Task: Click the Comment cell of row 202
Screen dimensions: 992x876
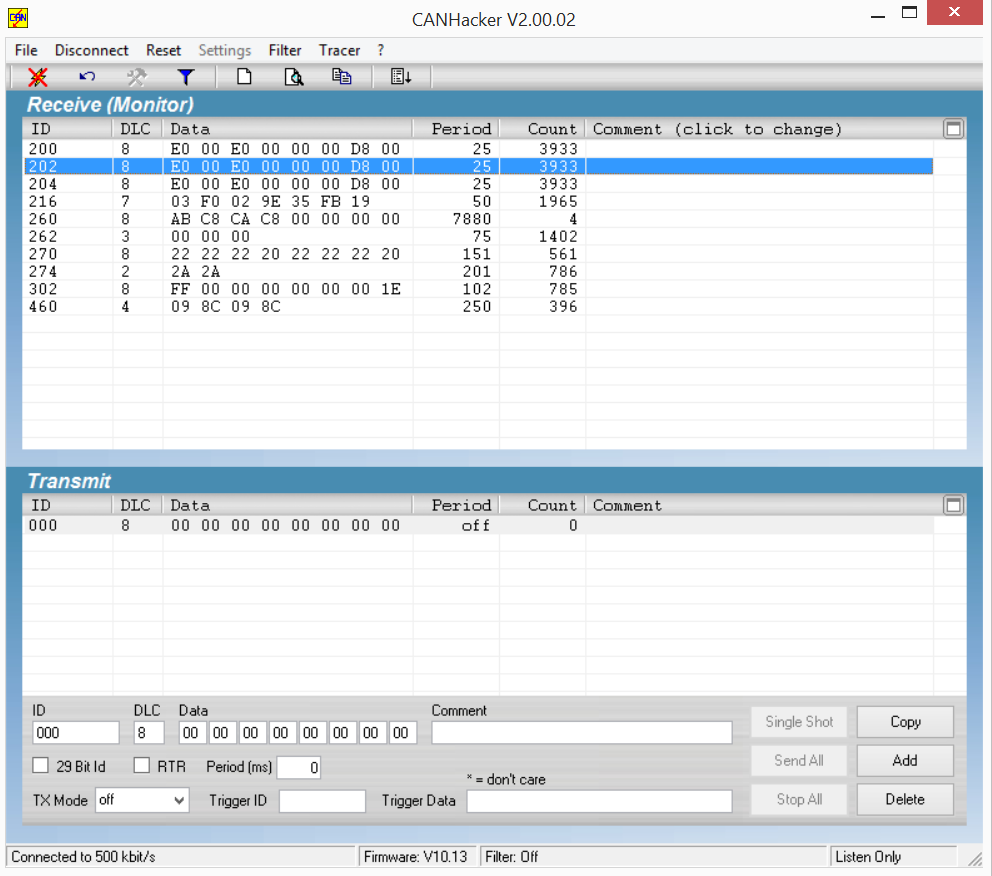Action: point(759,166)
